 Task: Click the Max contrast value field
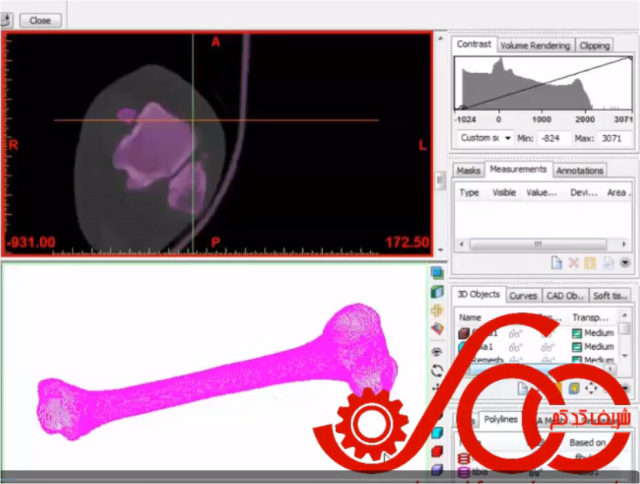click(x=614, y=138)
